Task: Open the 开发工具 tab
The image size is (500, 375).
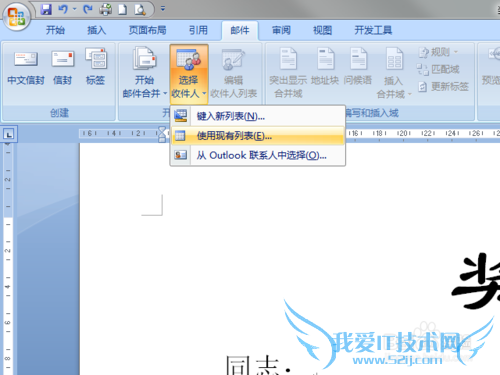Action: pos(373,30)
